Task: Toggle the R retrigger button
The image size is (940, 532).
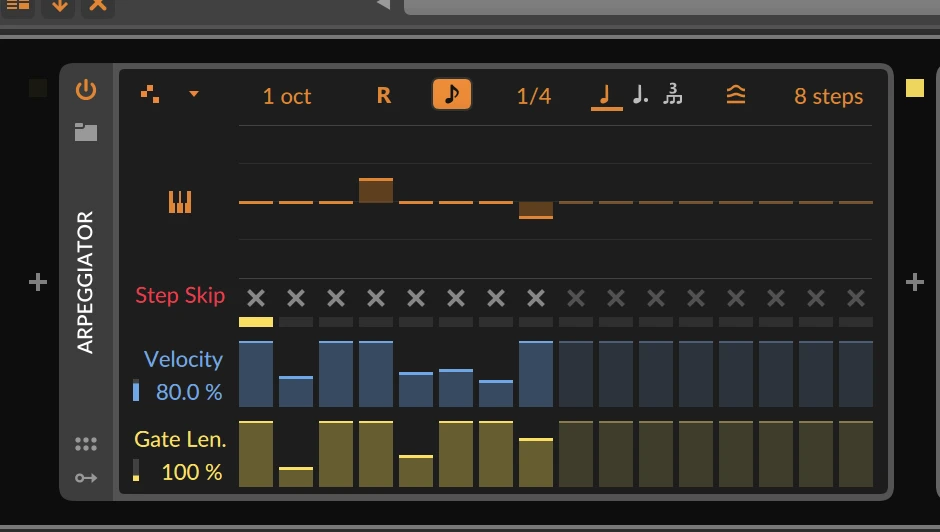Action: point(383,96)
